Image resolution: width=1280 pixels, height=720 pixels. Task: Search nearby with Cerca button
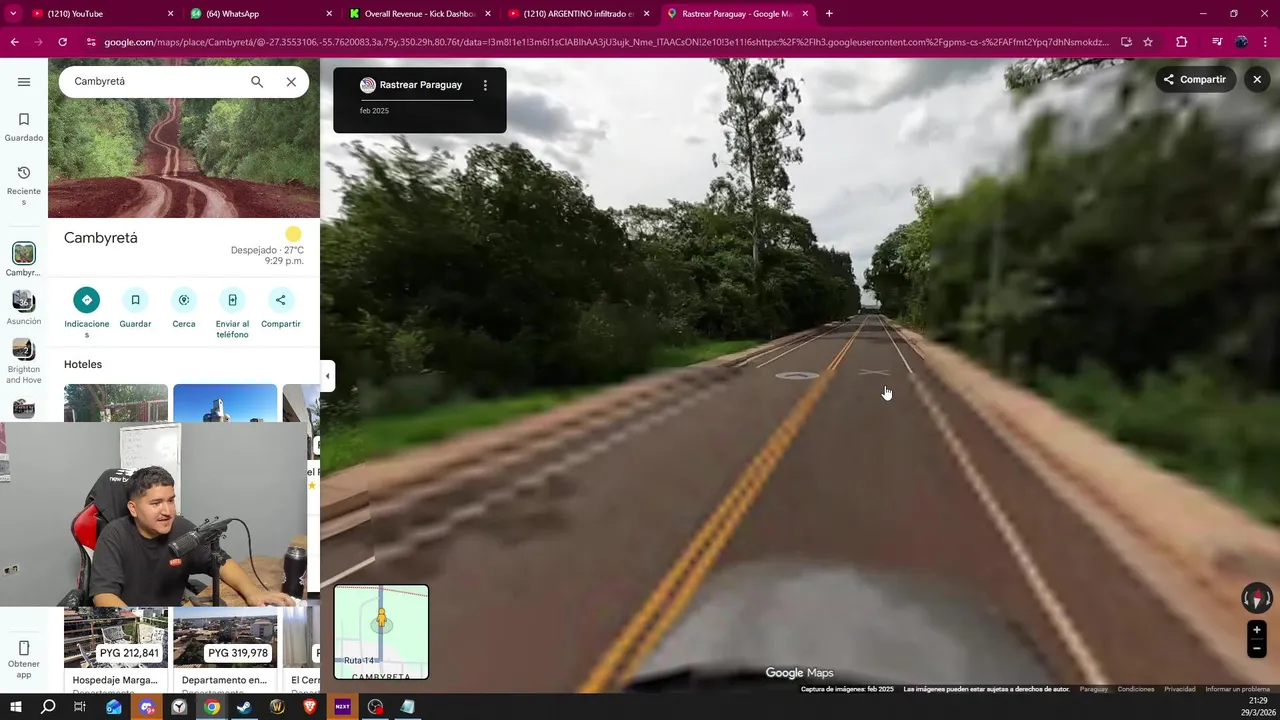coord(183,308)
